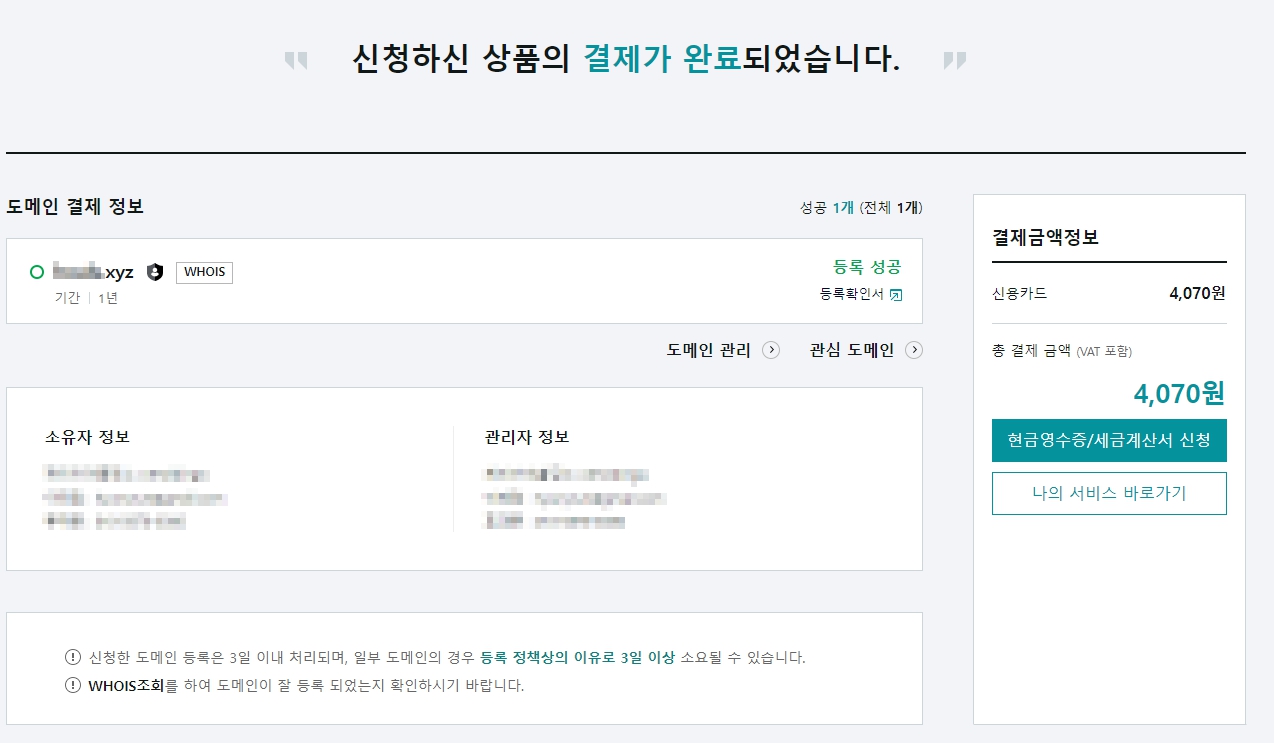Image resolution: width=1274 pixels, height=743 pixels.
Task: Expand 관심 도메인 using its chevron
Action: click(x=913, y=351)
